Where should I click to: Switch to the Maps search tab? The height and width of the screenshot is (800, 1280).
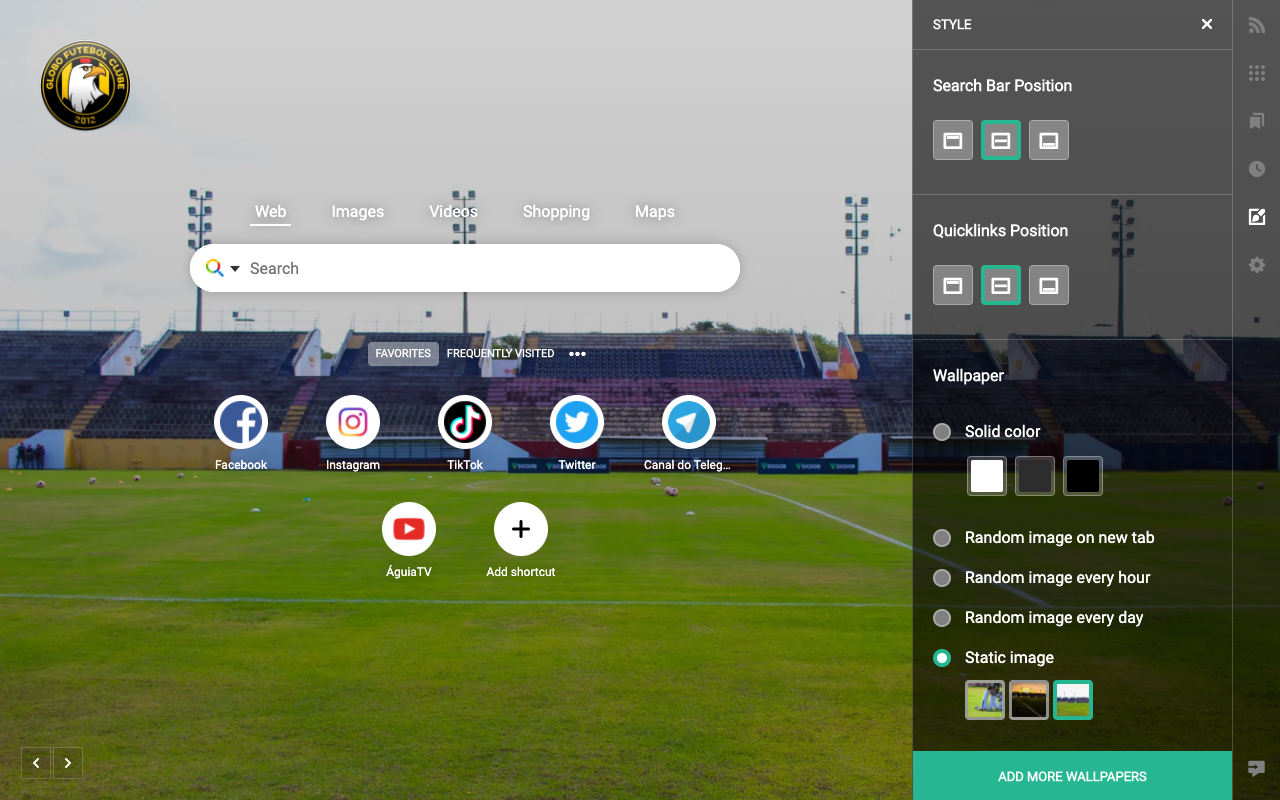(x=655, y=212)
